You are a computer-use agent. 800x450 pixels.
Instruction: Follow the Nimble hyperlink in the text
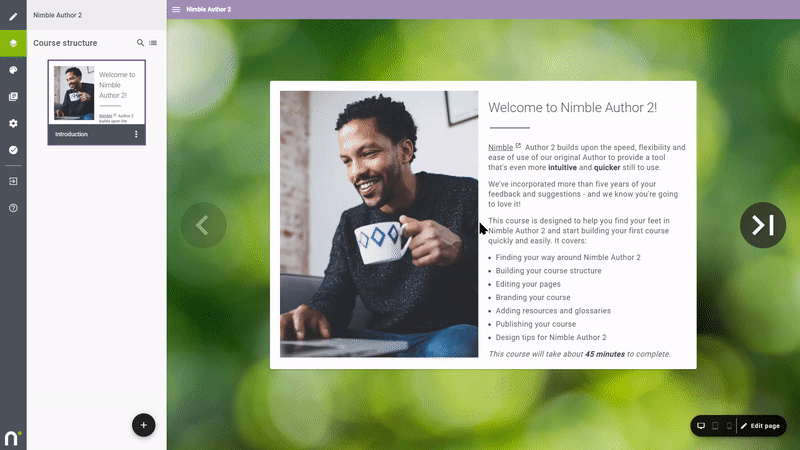(x=501, y=147)
